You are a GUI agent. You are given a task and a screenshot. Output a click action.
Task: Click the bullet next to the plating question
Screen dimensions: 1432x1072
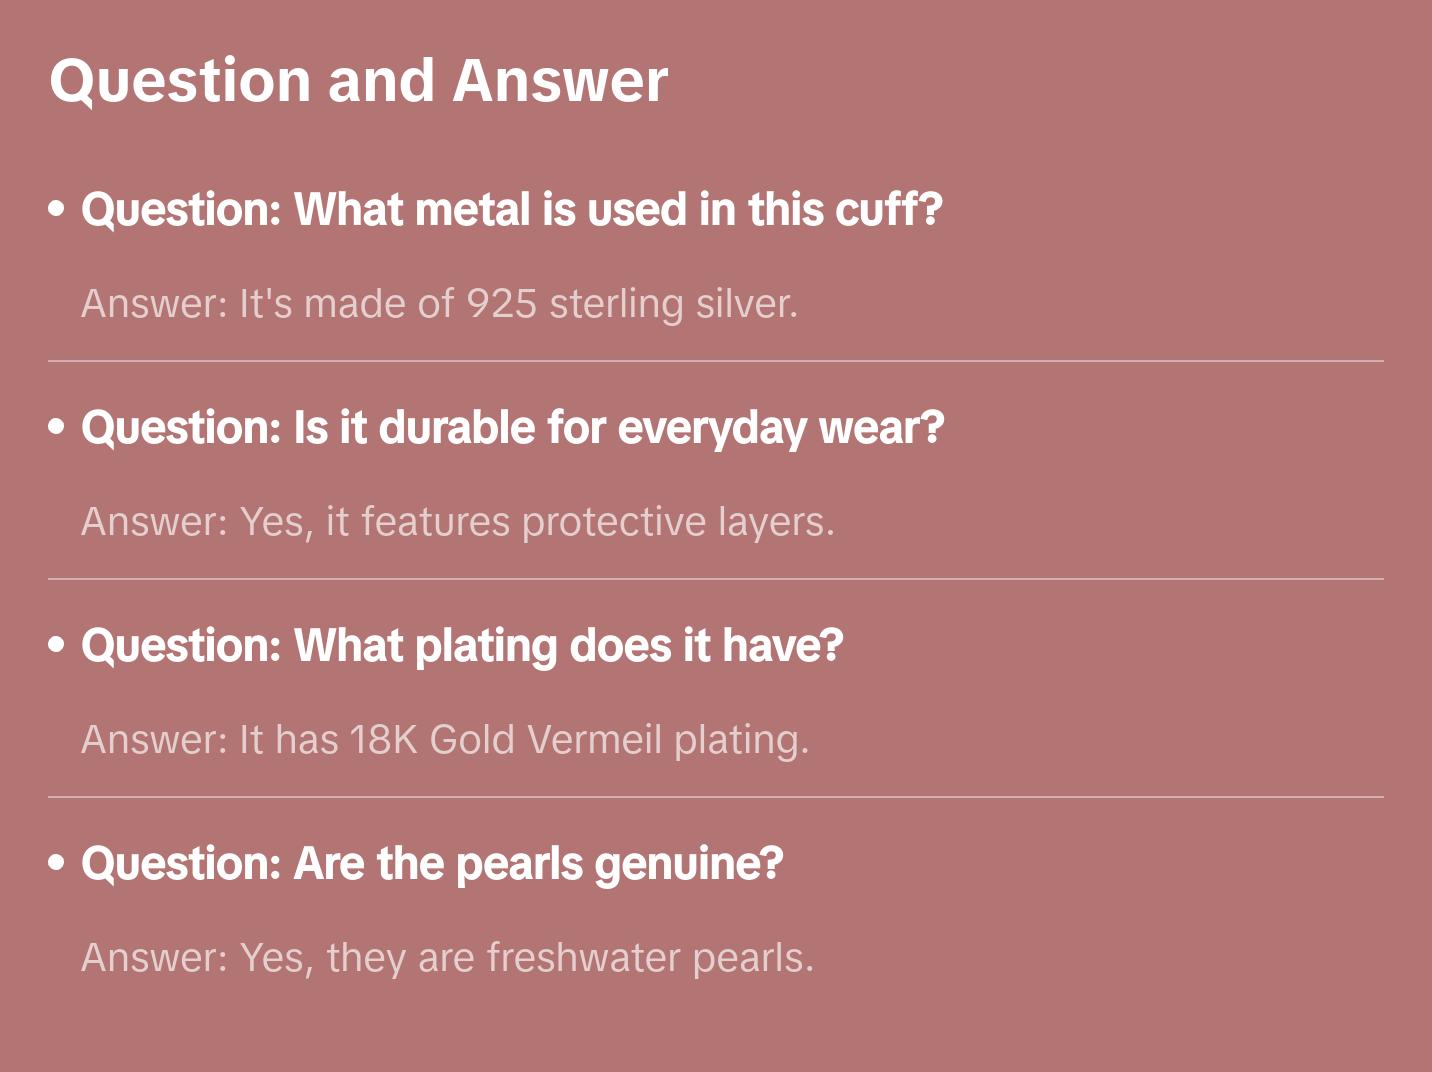[57, 645]
